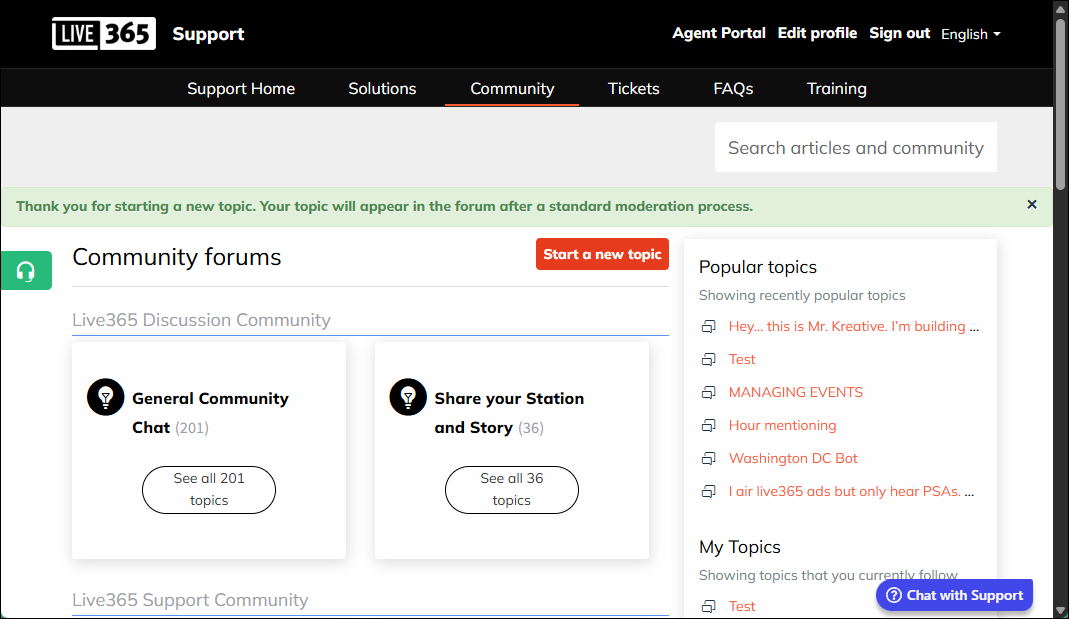
Task: Open the Tickets tab
Action: coord(634,89)
